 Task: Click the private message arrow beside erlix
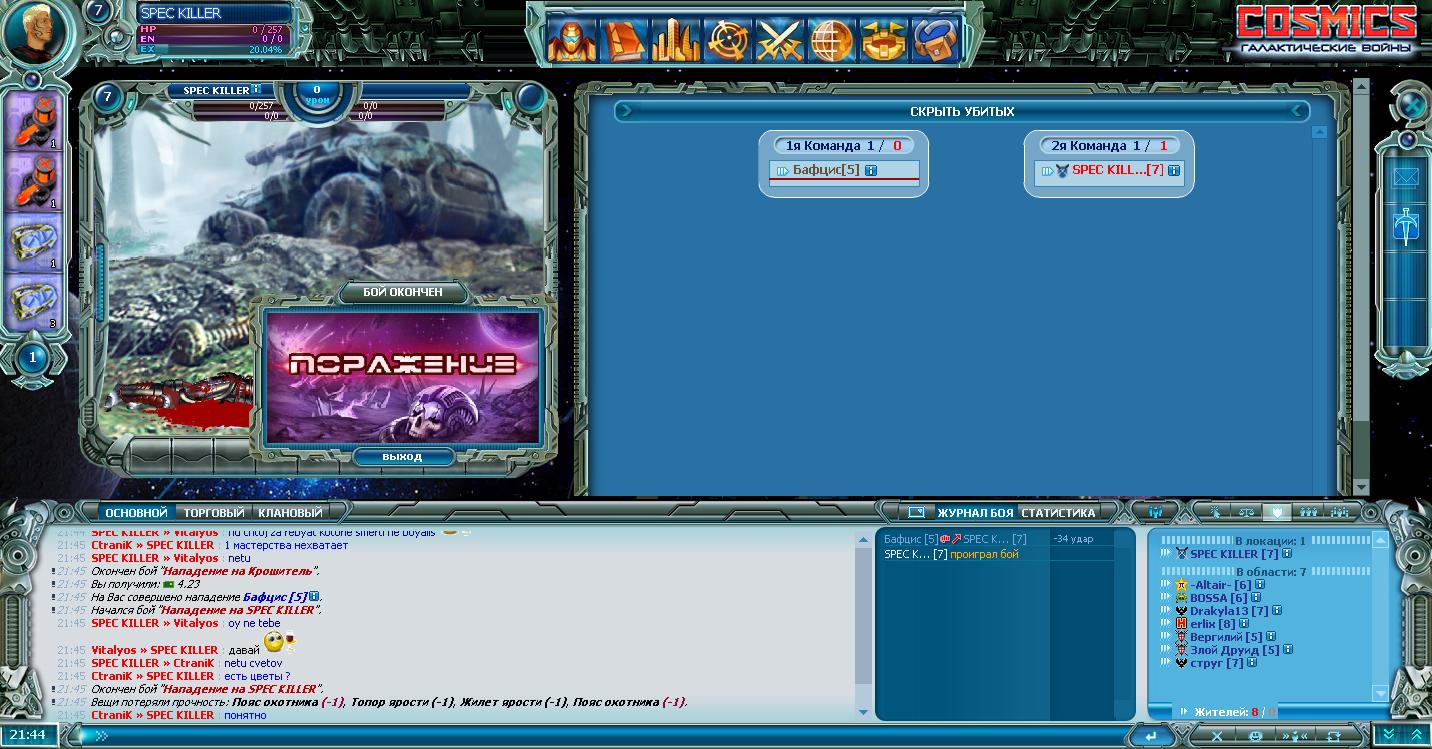[x=1165, y=624]
